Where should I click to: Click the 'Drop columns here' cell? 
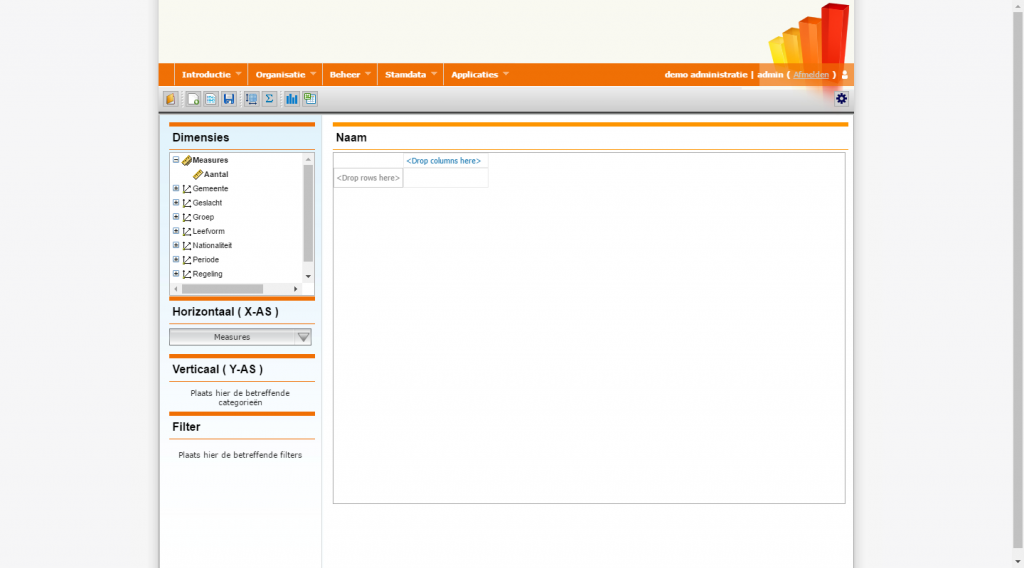[443, 160]
